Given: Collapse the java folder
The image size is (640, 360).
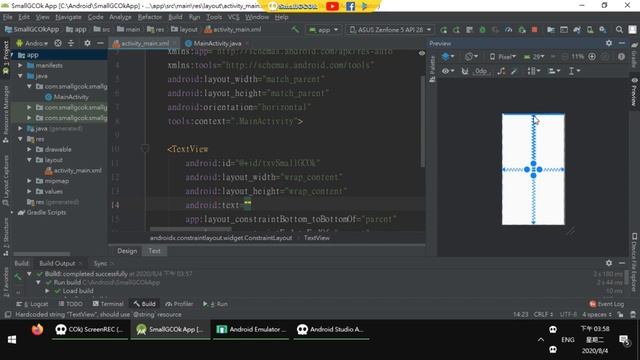Looking at the screenshot, I should pos(20,76).
